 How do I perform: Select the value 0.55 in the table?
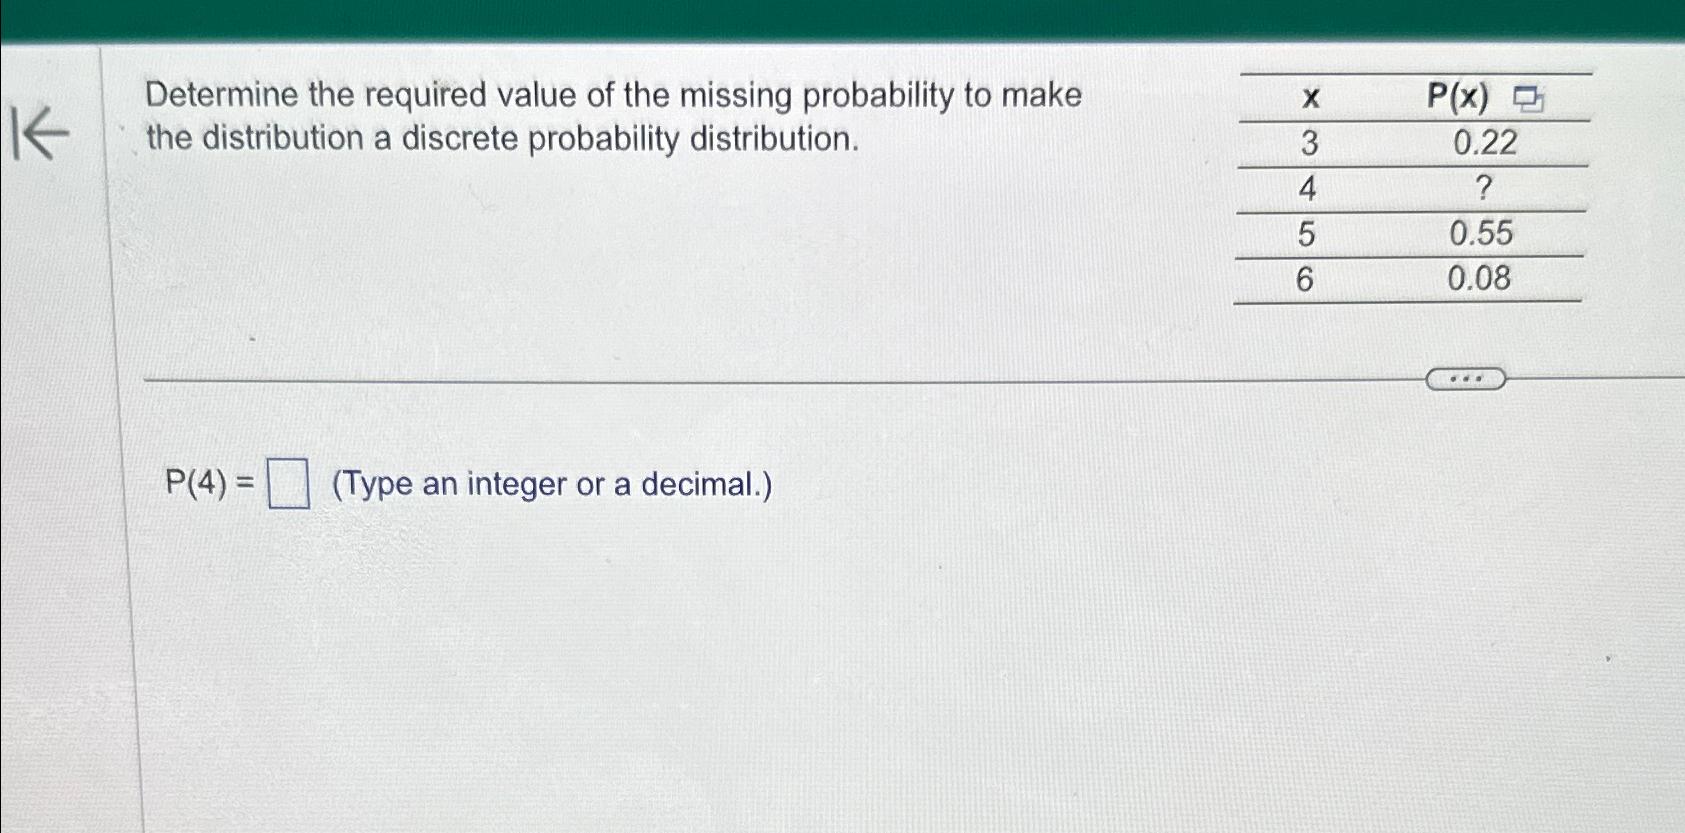tap(1483, 234)
